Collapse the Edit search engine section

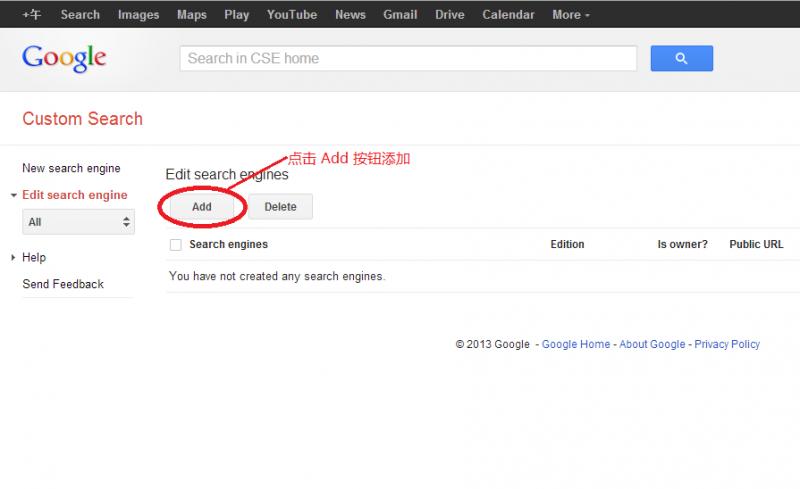[13, 196]
